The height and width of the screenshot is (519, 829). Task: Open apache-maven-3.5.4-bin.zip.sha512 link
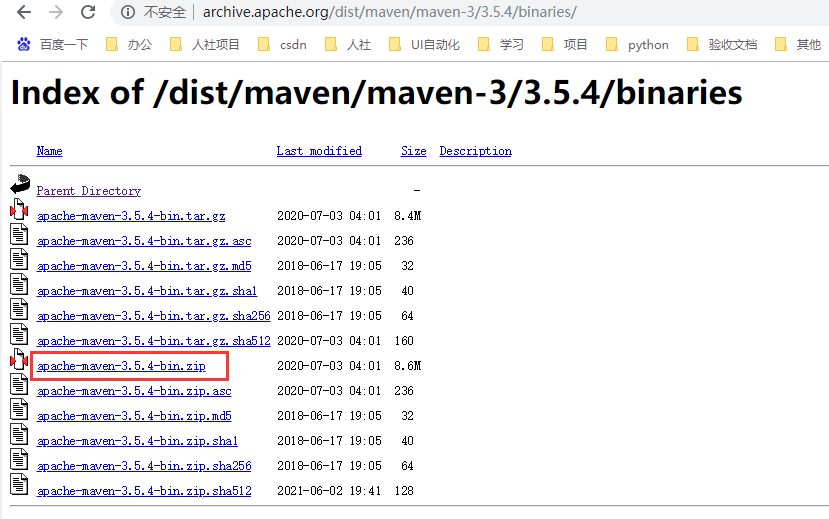point(144,491)
